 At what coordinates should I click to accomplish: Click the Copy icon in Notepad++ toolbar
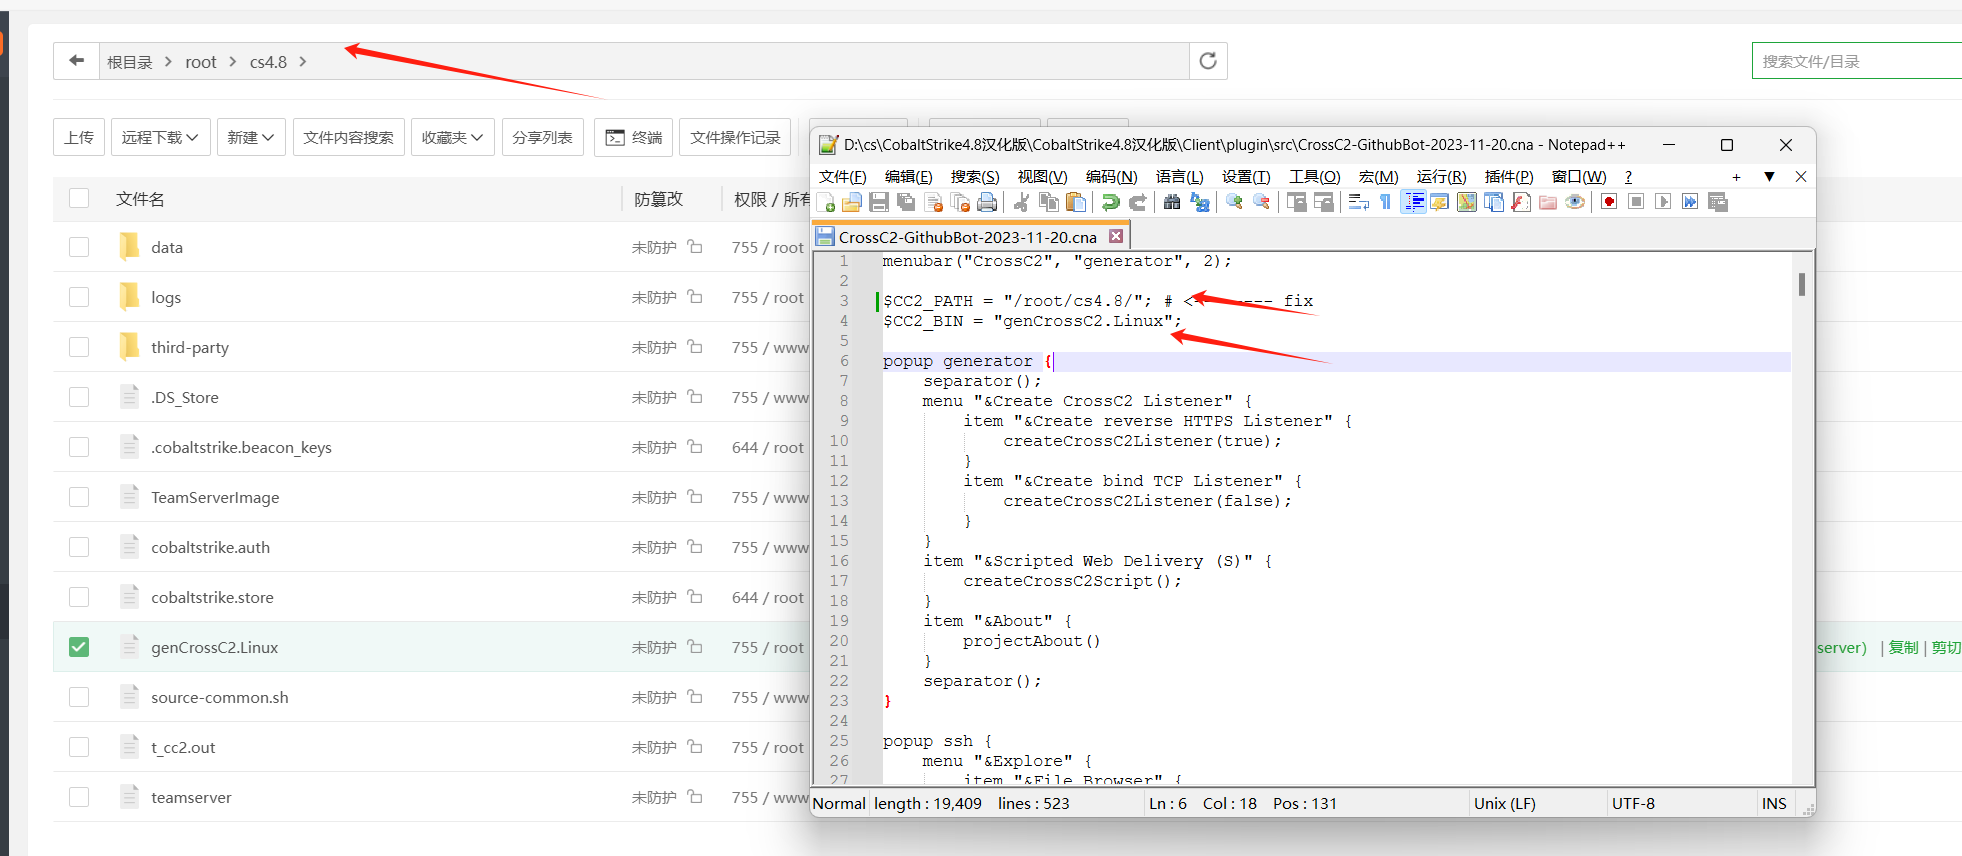[1049, 202]
